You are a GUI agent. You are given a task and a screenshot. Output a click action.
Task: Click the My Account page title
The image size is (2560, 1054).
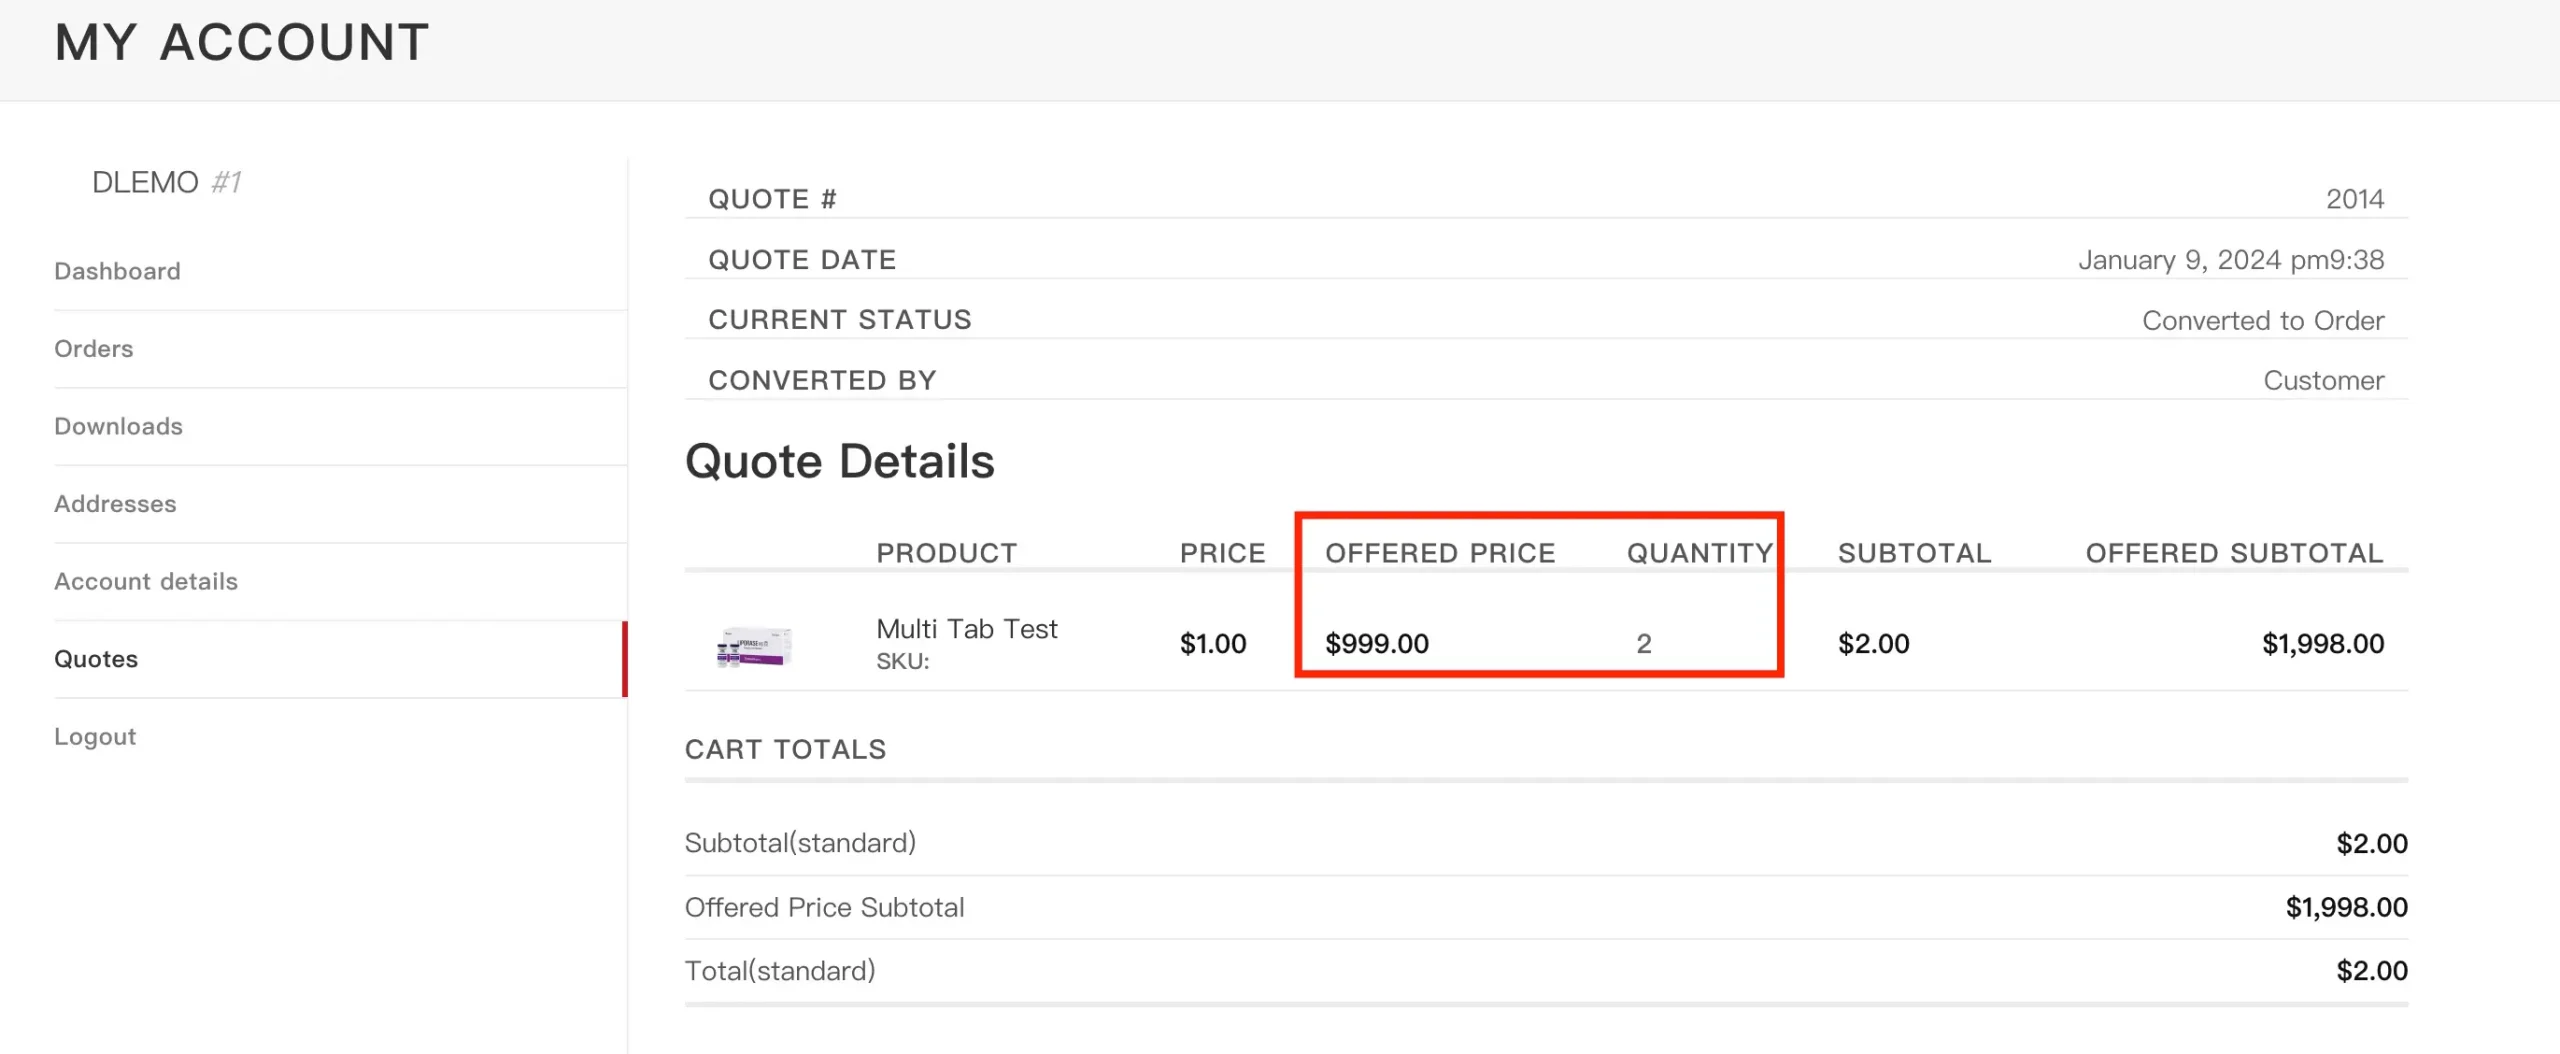pyautogui.click(x=242, y=42)
